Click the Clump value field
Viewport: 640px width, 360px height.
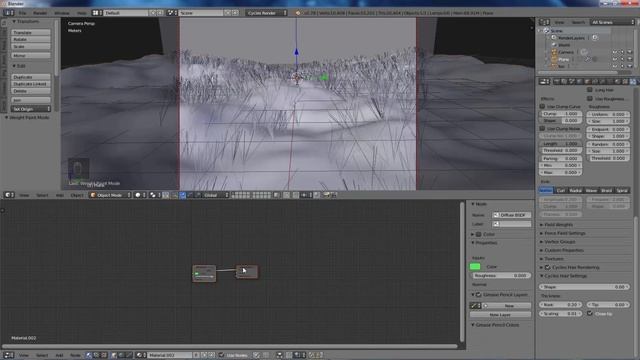(561, 113)
